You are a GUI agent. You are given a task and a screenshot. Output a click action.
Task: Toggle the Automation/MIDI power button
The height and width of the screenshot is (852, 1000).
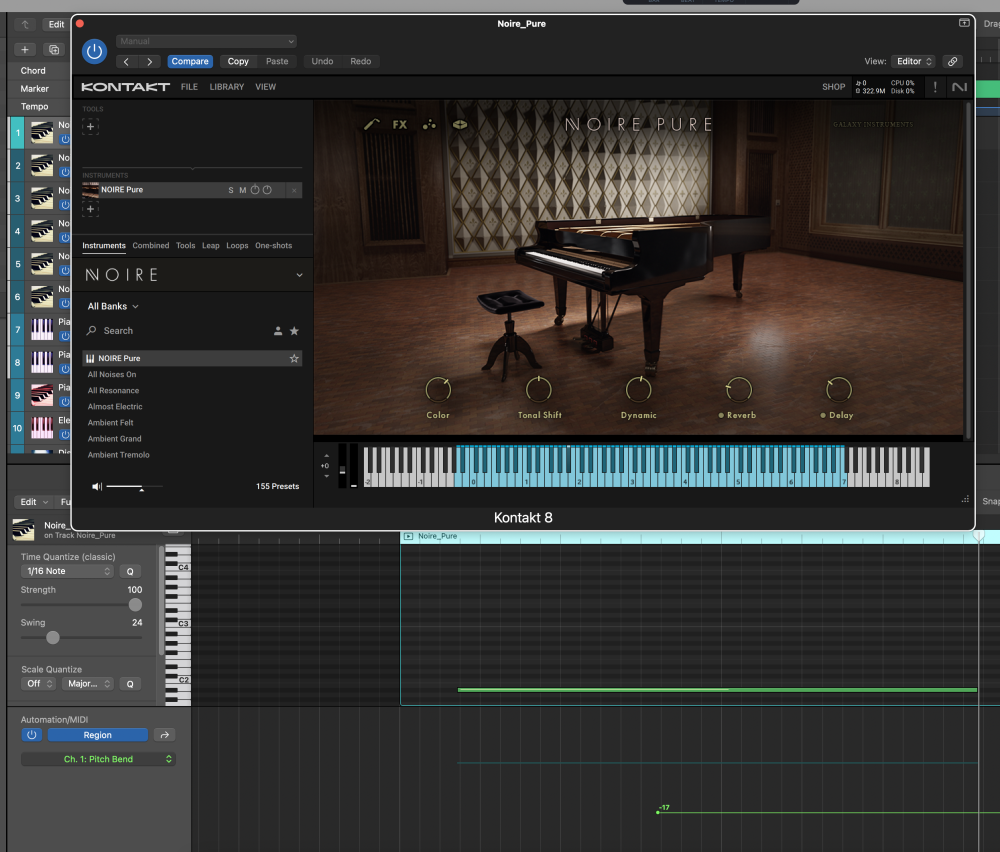(31, 735)
